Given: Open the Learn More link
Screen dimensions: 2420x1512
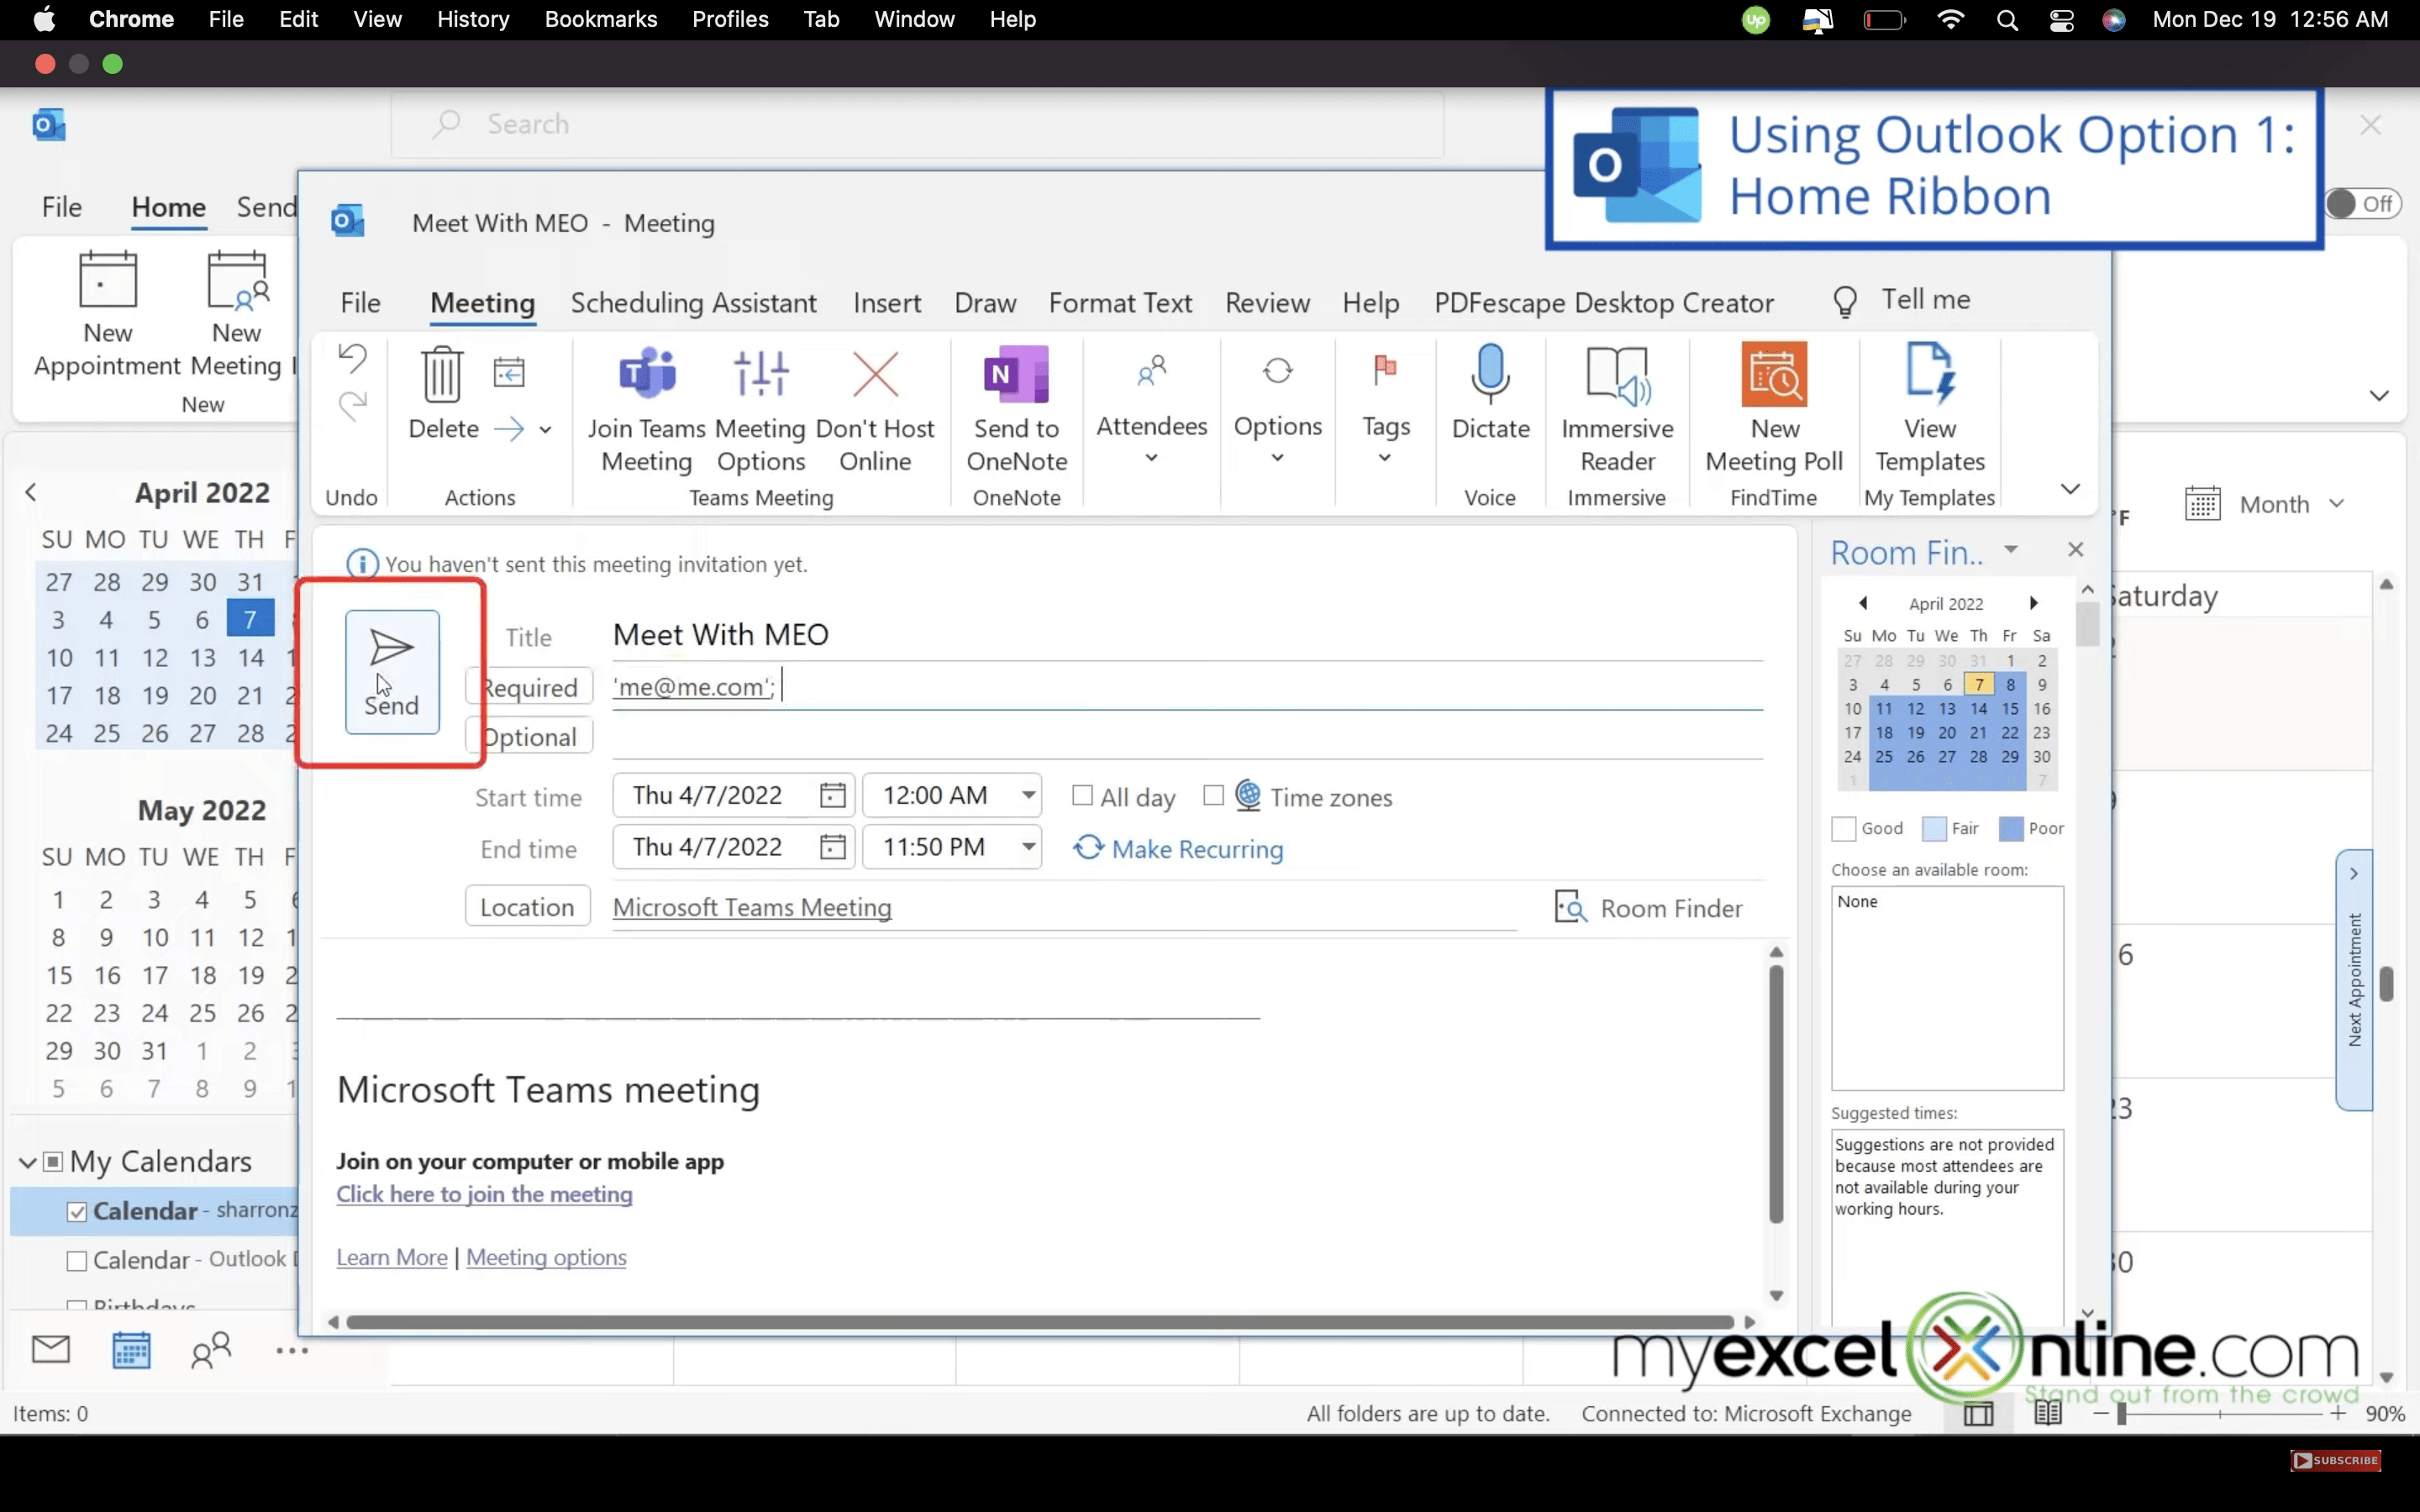Looking at the screenshot, I should [392, 1257].
